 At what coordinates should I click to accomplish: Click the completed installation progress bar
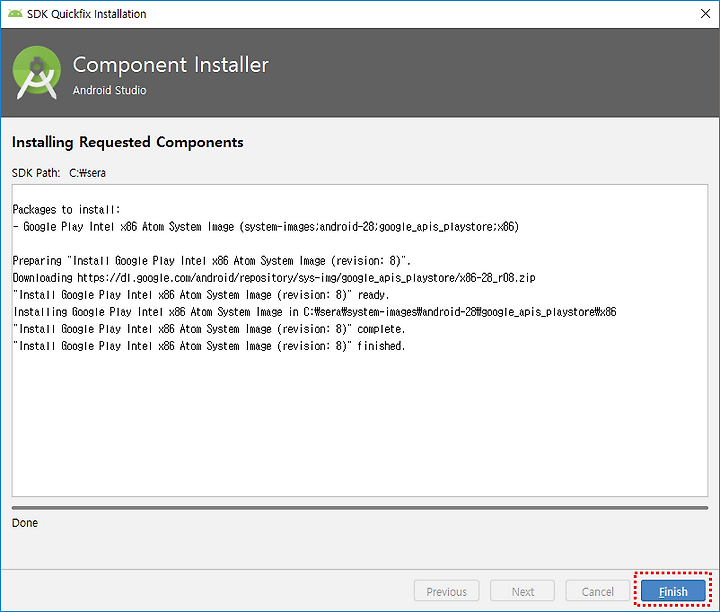(360, 508)
